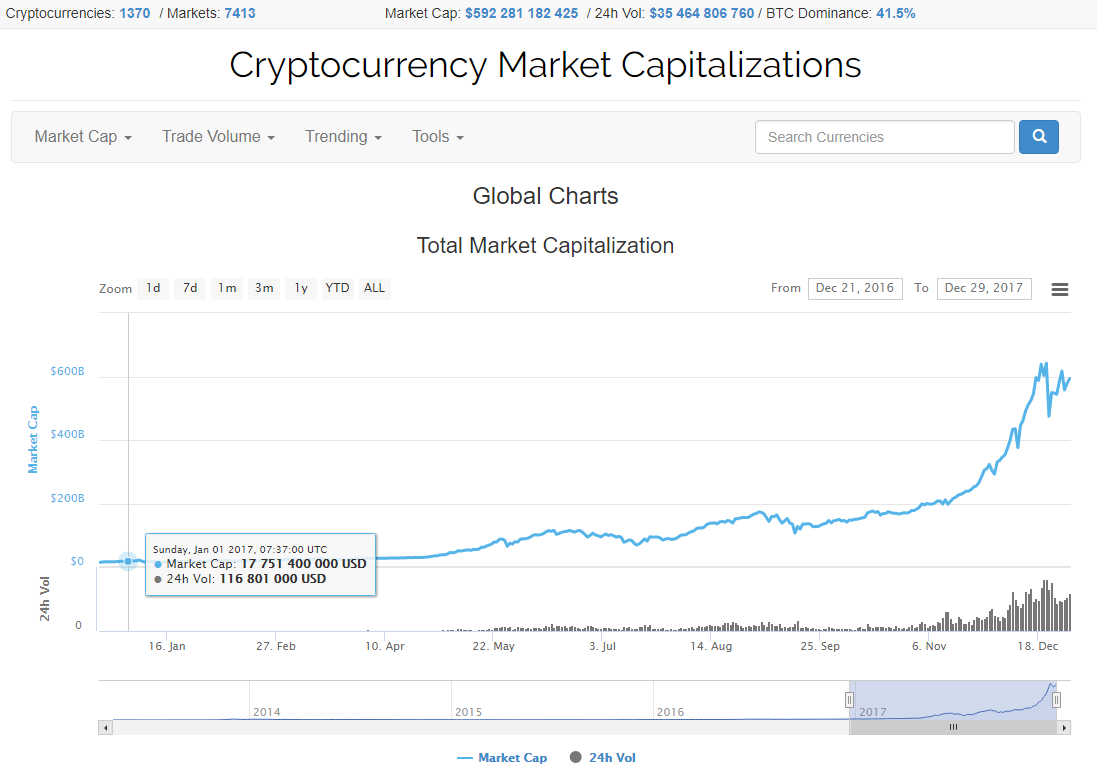Click the From date input box
This screenshot has height=773, width=1097.
point(855,288)
